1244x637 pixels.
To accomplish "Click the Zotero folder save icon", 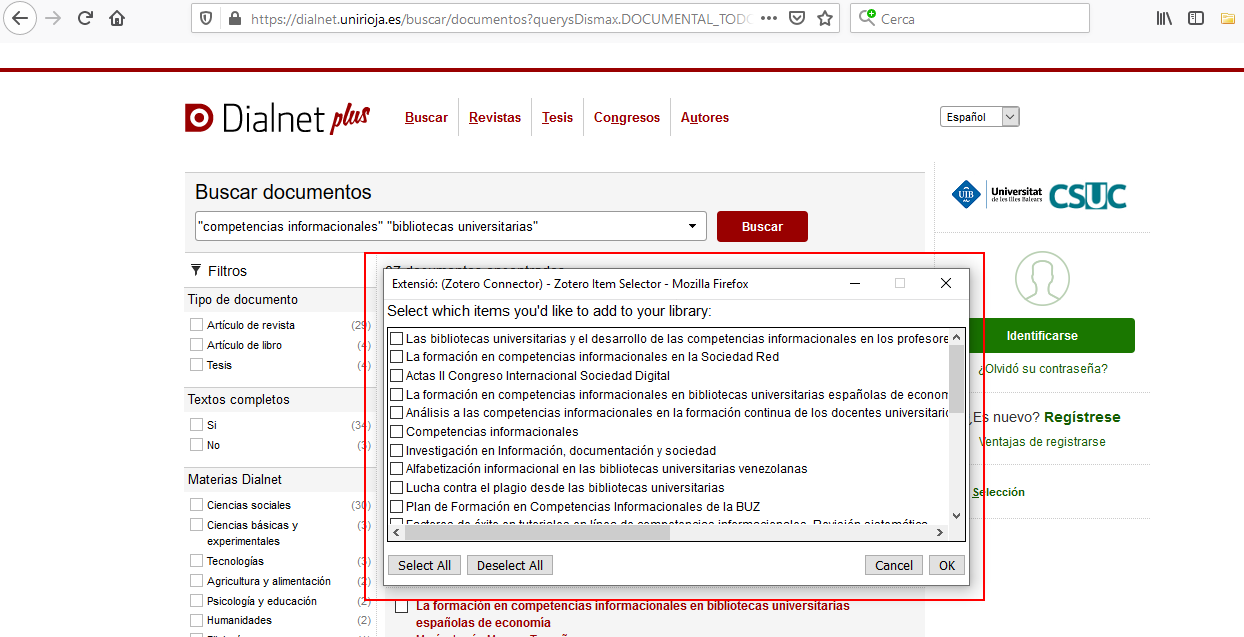I will point(1228,18).
